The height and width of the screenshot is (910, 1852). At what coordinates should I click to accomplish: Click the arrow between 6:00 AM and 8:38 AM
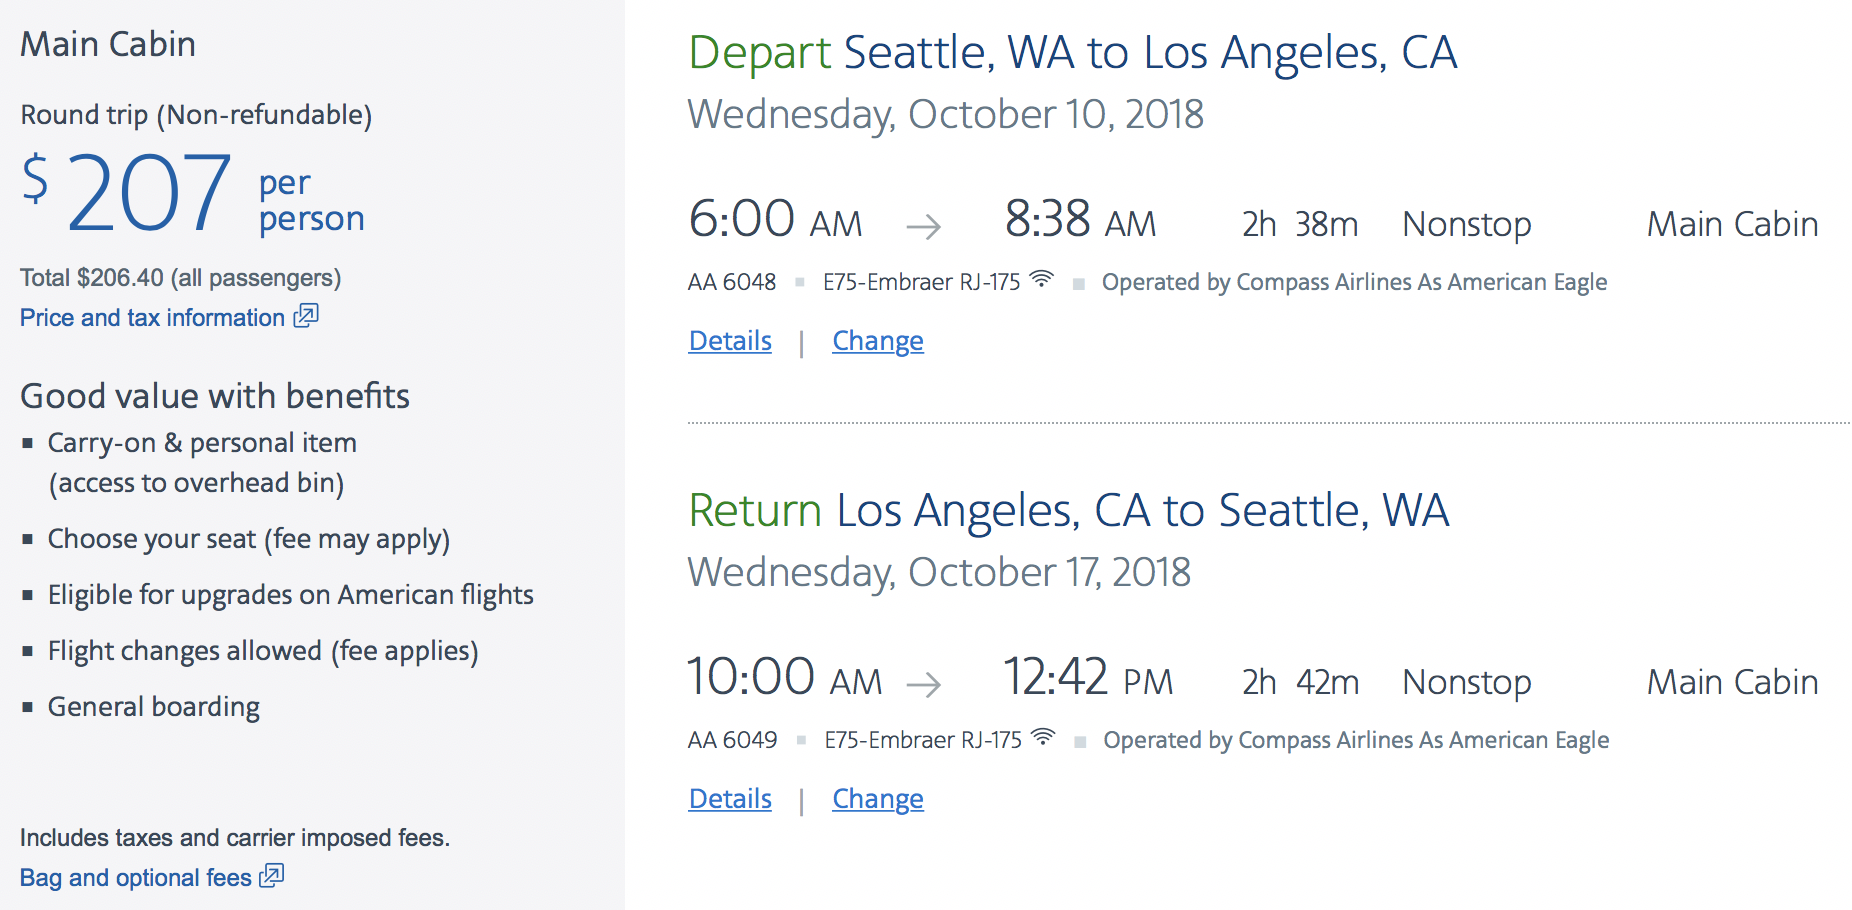[925, 227]
